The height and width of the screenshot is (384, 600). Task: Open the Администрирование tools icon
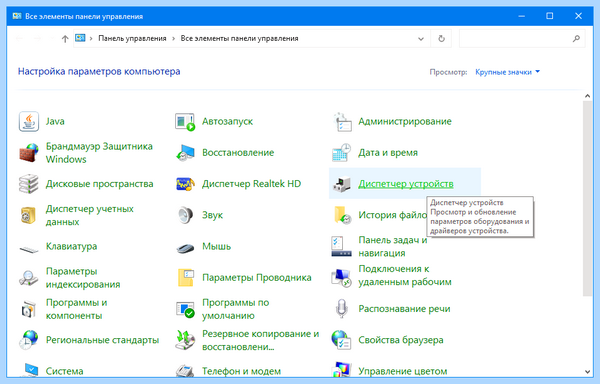point(342,122)
